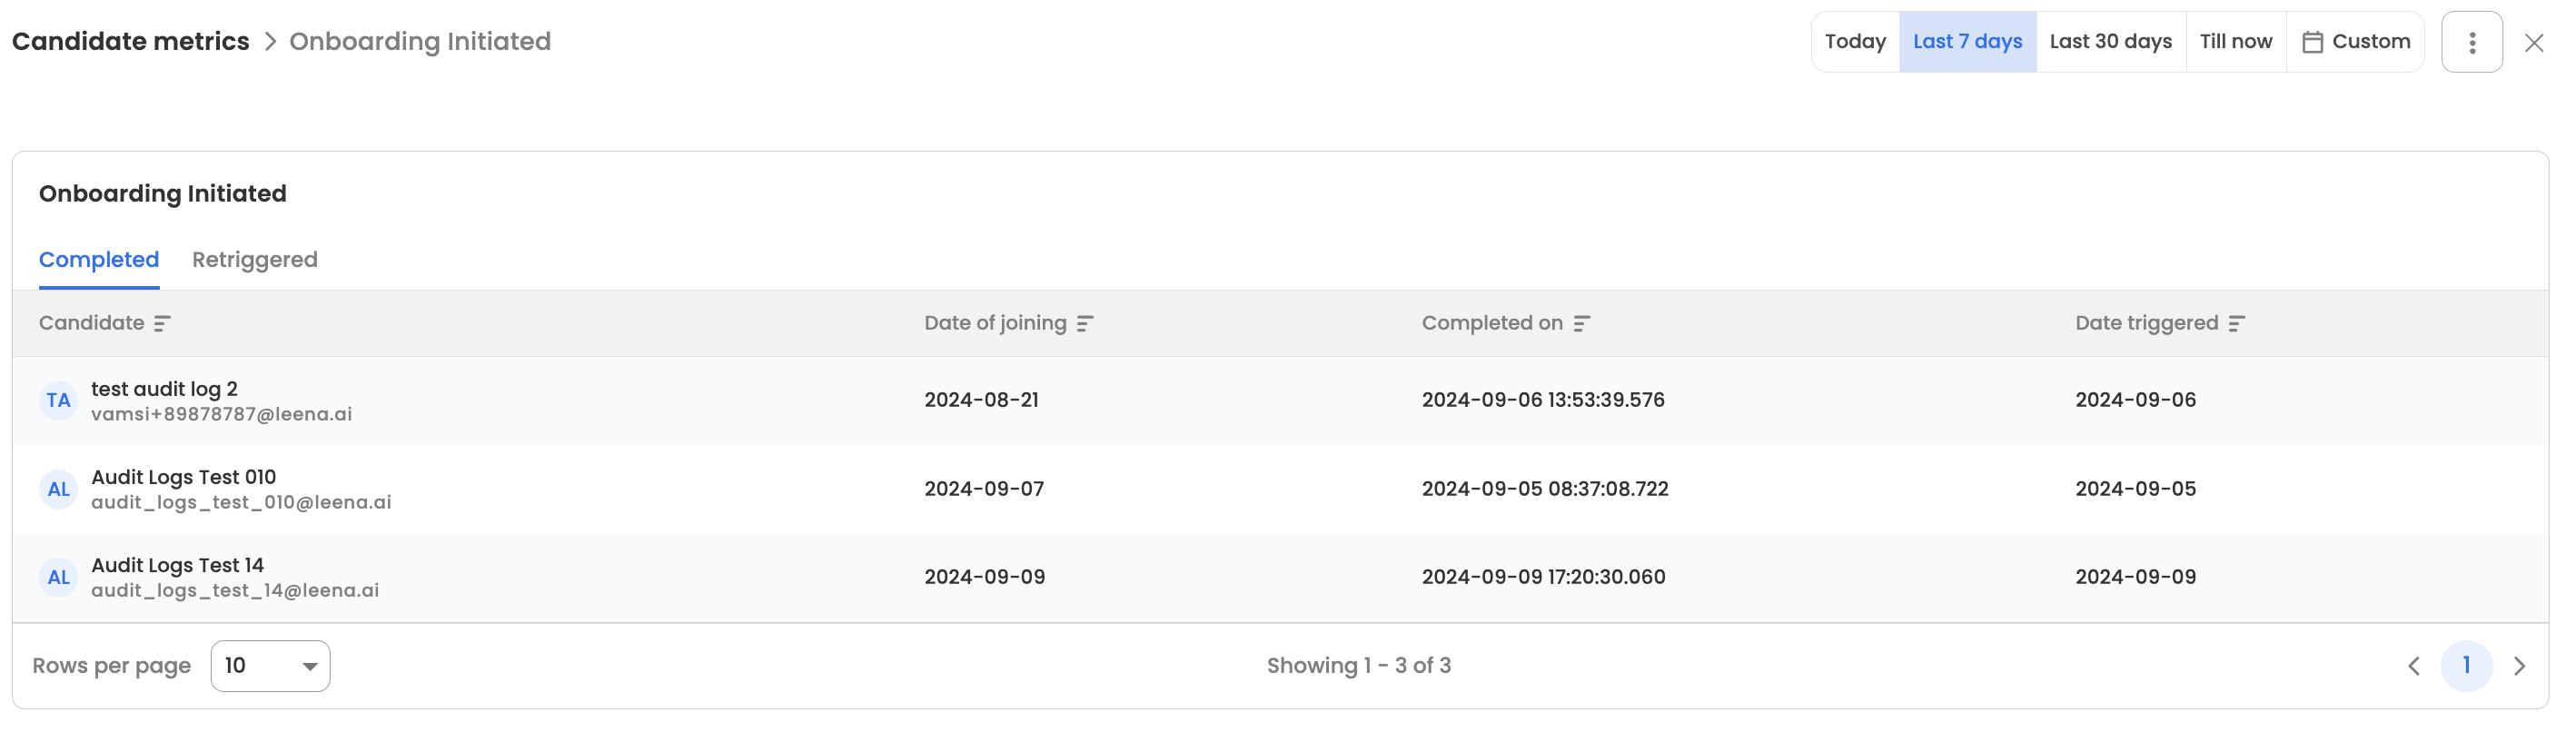Sort by Date triggered icon
Image resolution: width=2576 pixels, height=732 pixels.
(x=2237, y=324)
